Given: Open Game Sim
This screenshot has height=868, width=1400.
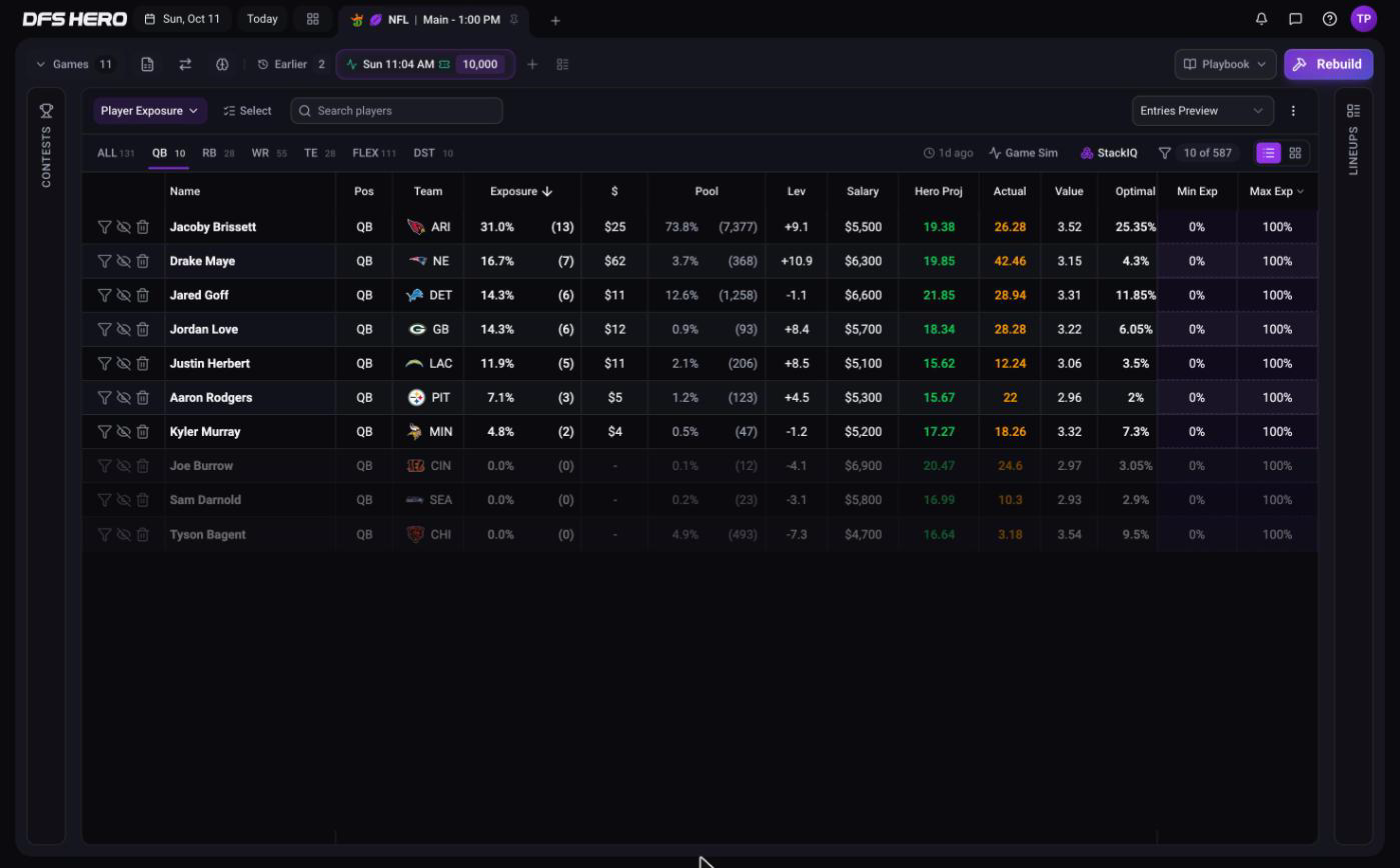Looking at the screenshot, I should (1023, 153).
